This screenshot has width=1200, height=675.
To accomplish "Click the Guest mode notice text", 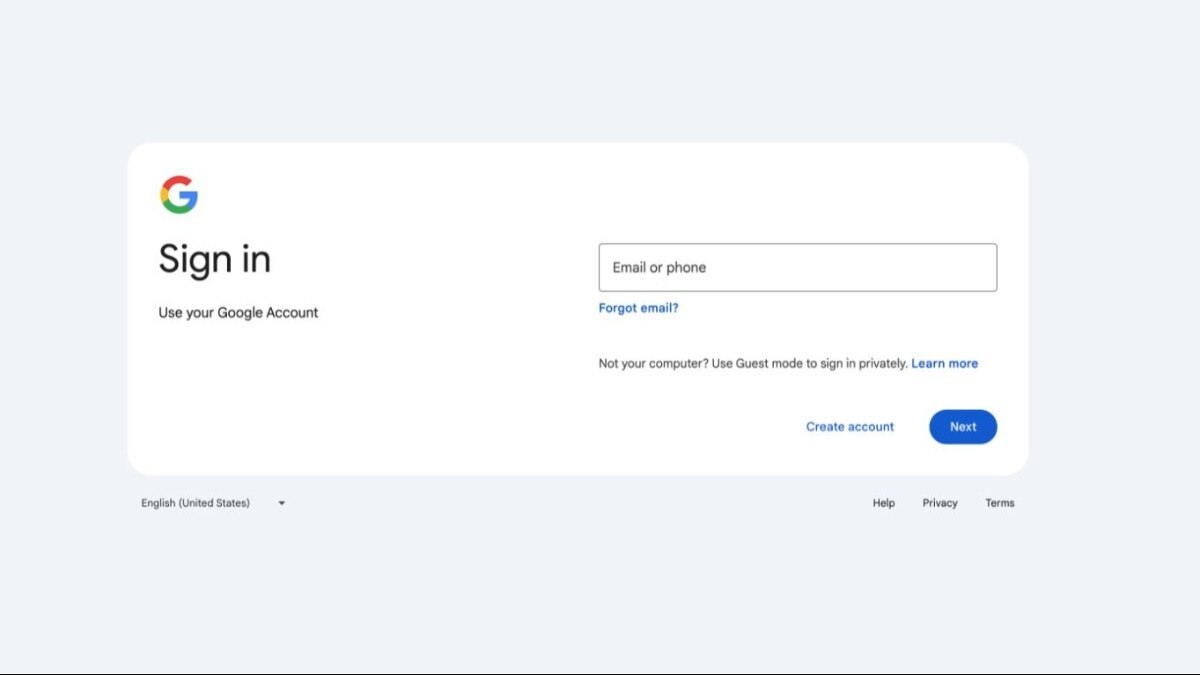I will (x=750, y=363).
